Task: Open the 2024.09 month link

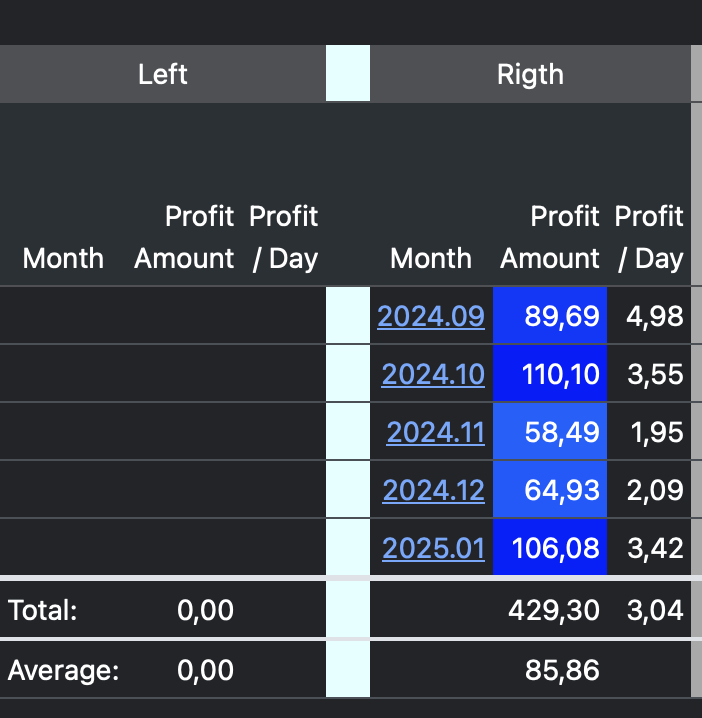Action: click(x=431, y=316)
